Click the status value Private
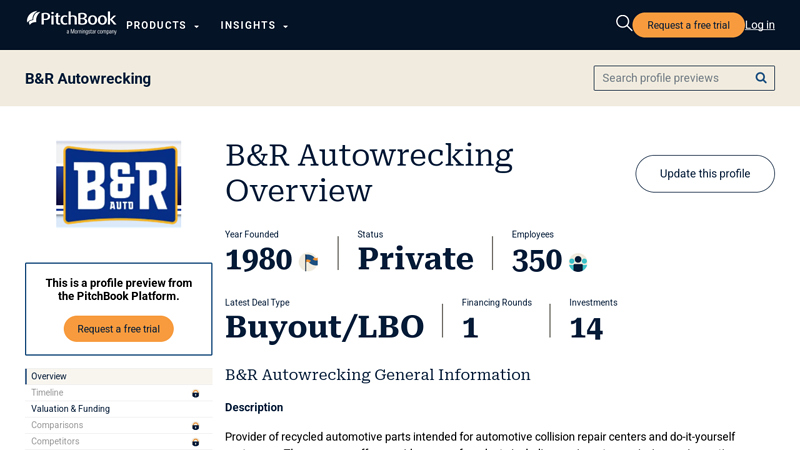This screenshot has height=450, width=800. click(x=416, y=259)
